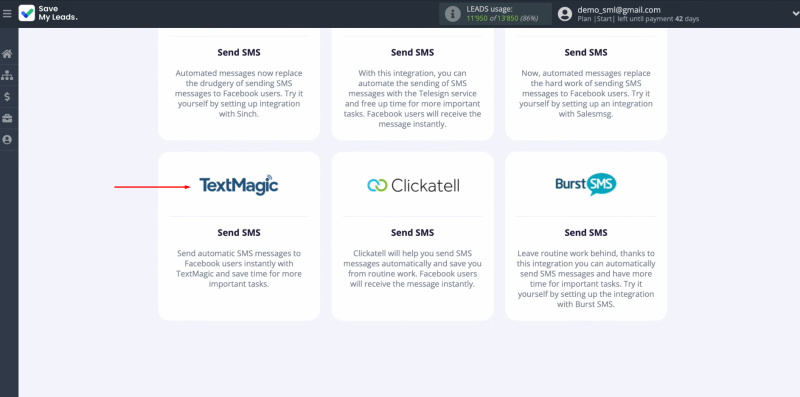Click Telesign service description text
The height and width of the screenshot is (397, 800).
(413, 99)
